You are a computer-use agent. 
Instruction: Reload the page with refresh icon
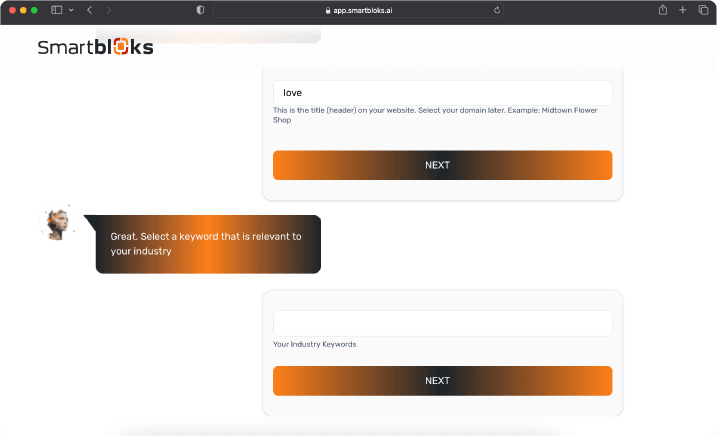[497, 10]
